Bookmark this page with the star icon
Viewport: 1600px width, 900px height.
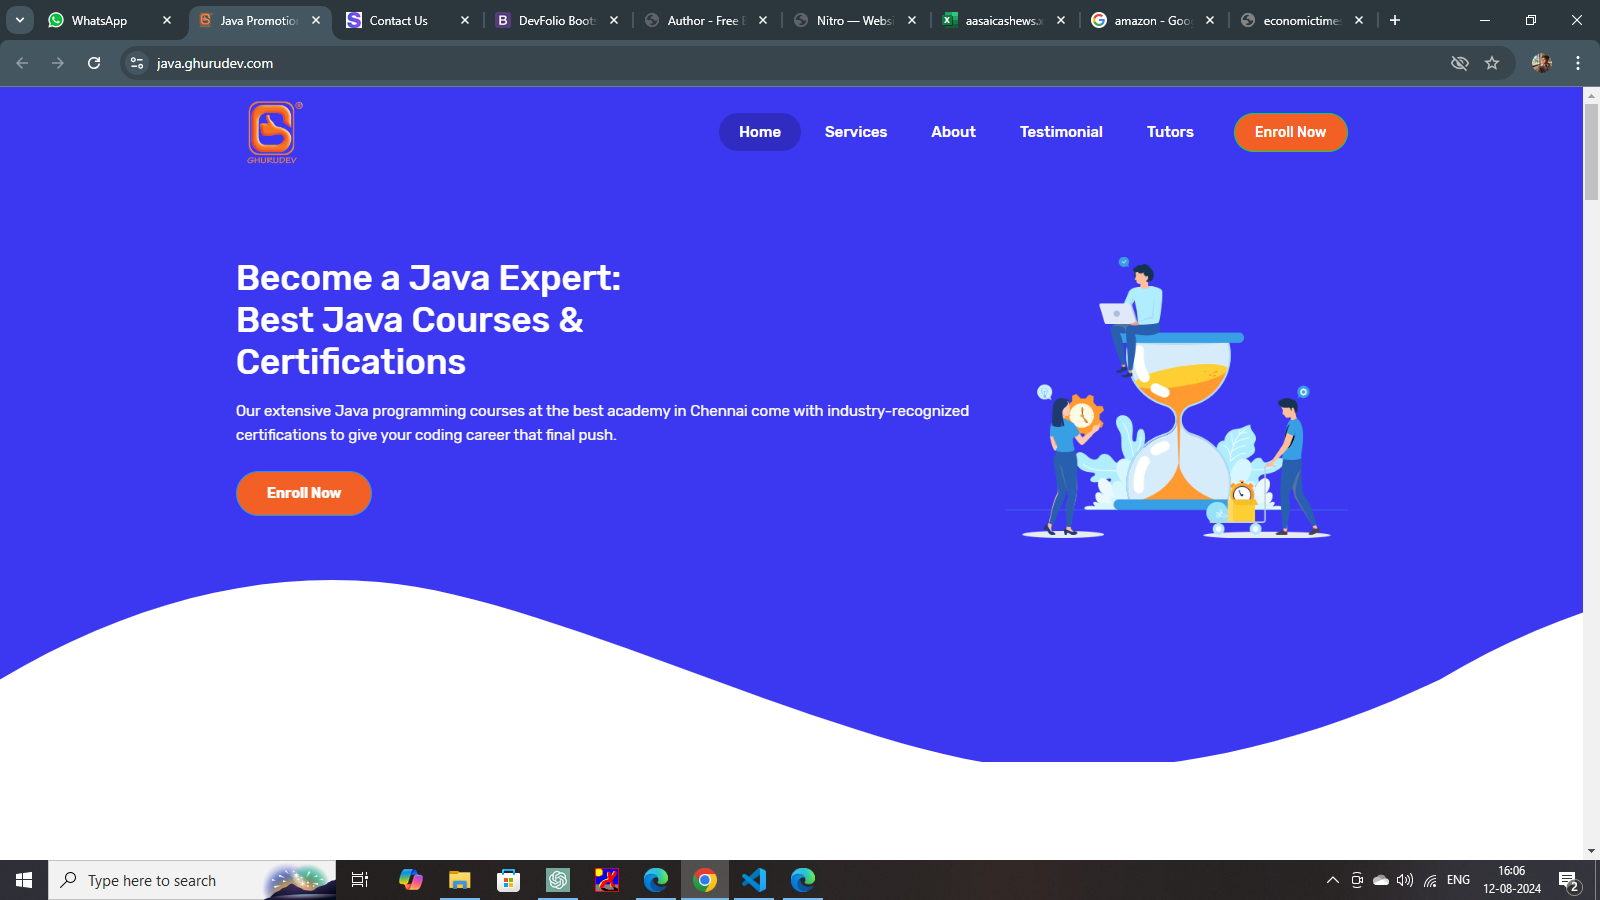[1492, 63]
